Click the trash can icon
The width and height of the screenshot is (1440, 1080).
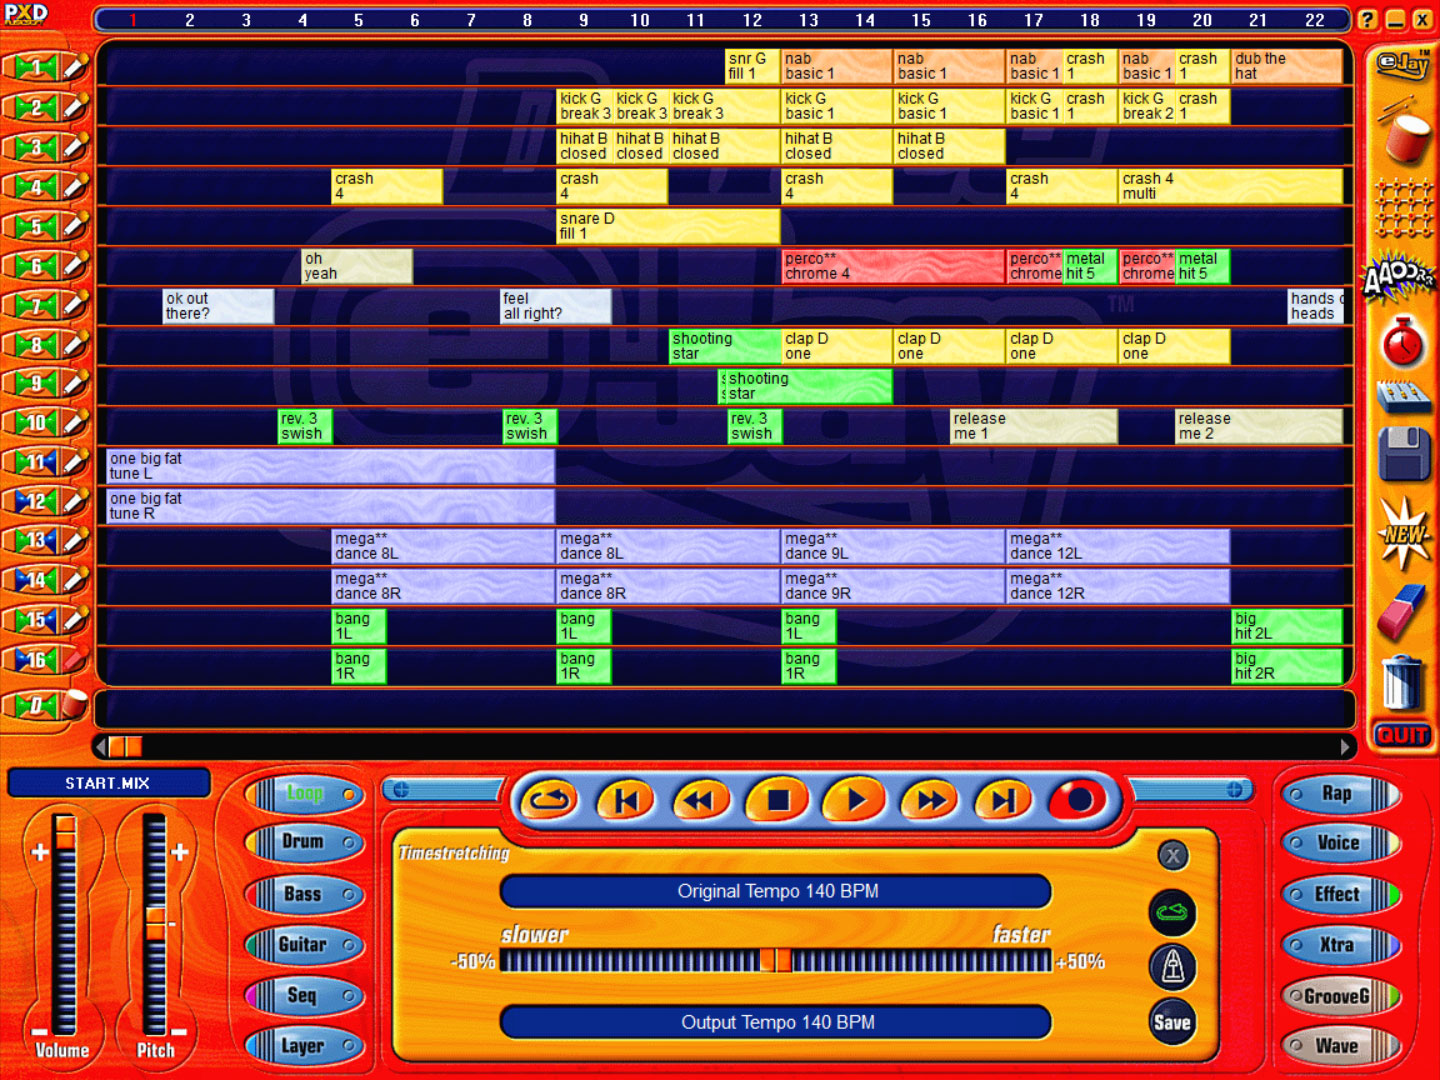point(1401,682)
